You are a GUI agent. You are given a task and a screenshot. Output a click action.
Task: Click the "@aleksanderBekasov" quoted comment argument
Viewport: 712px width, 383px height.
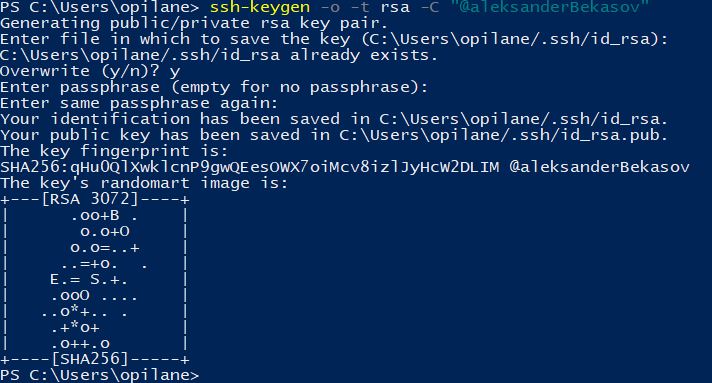coord(550,7)
